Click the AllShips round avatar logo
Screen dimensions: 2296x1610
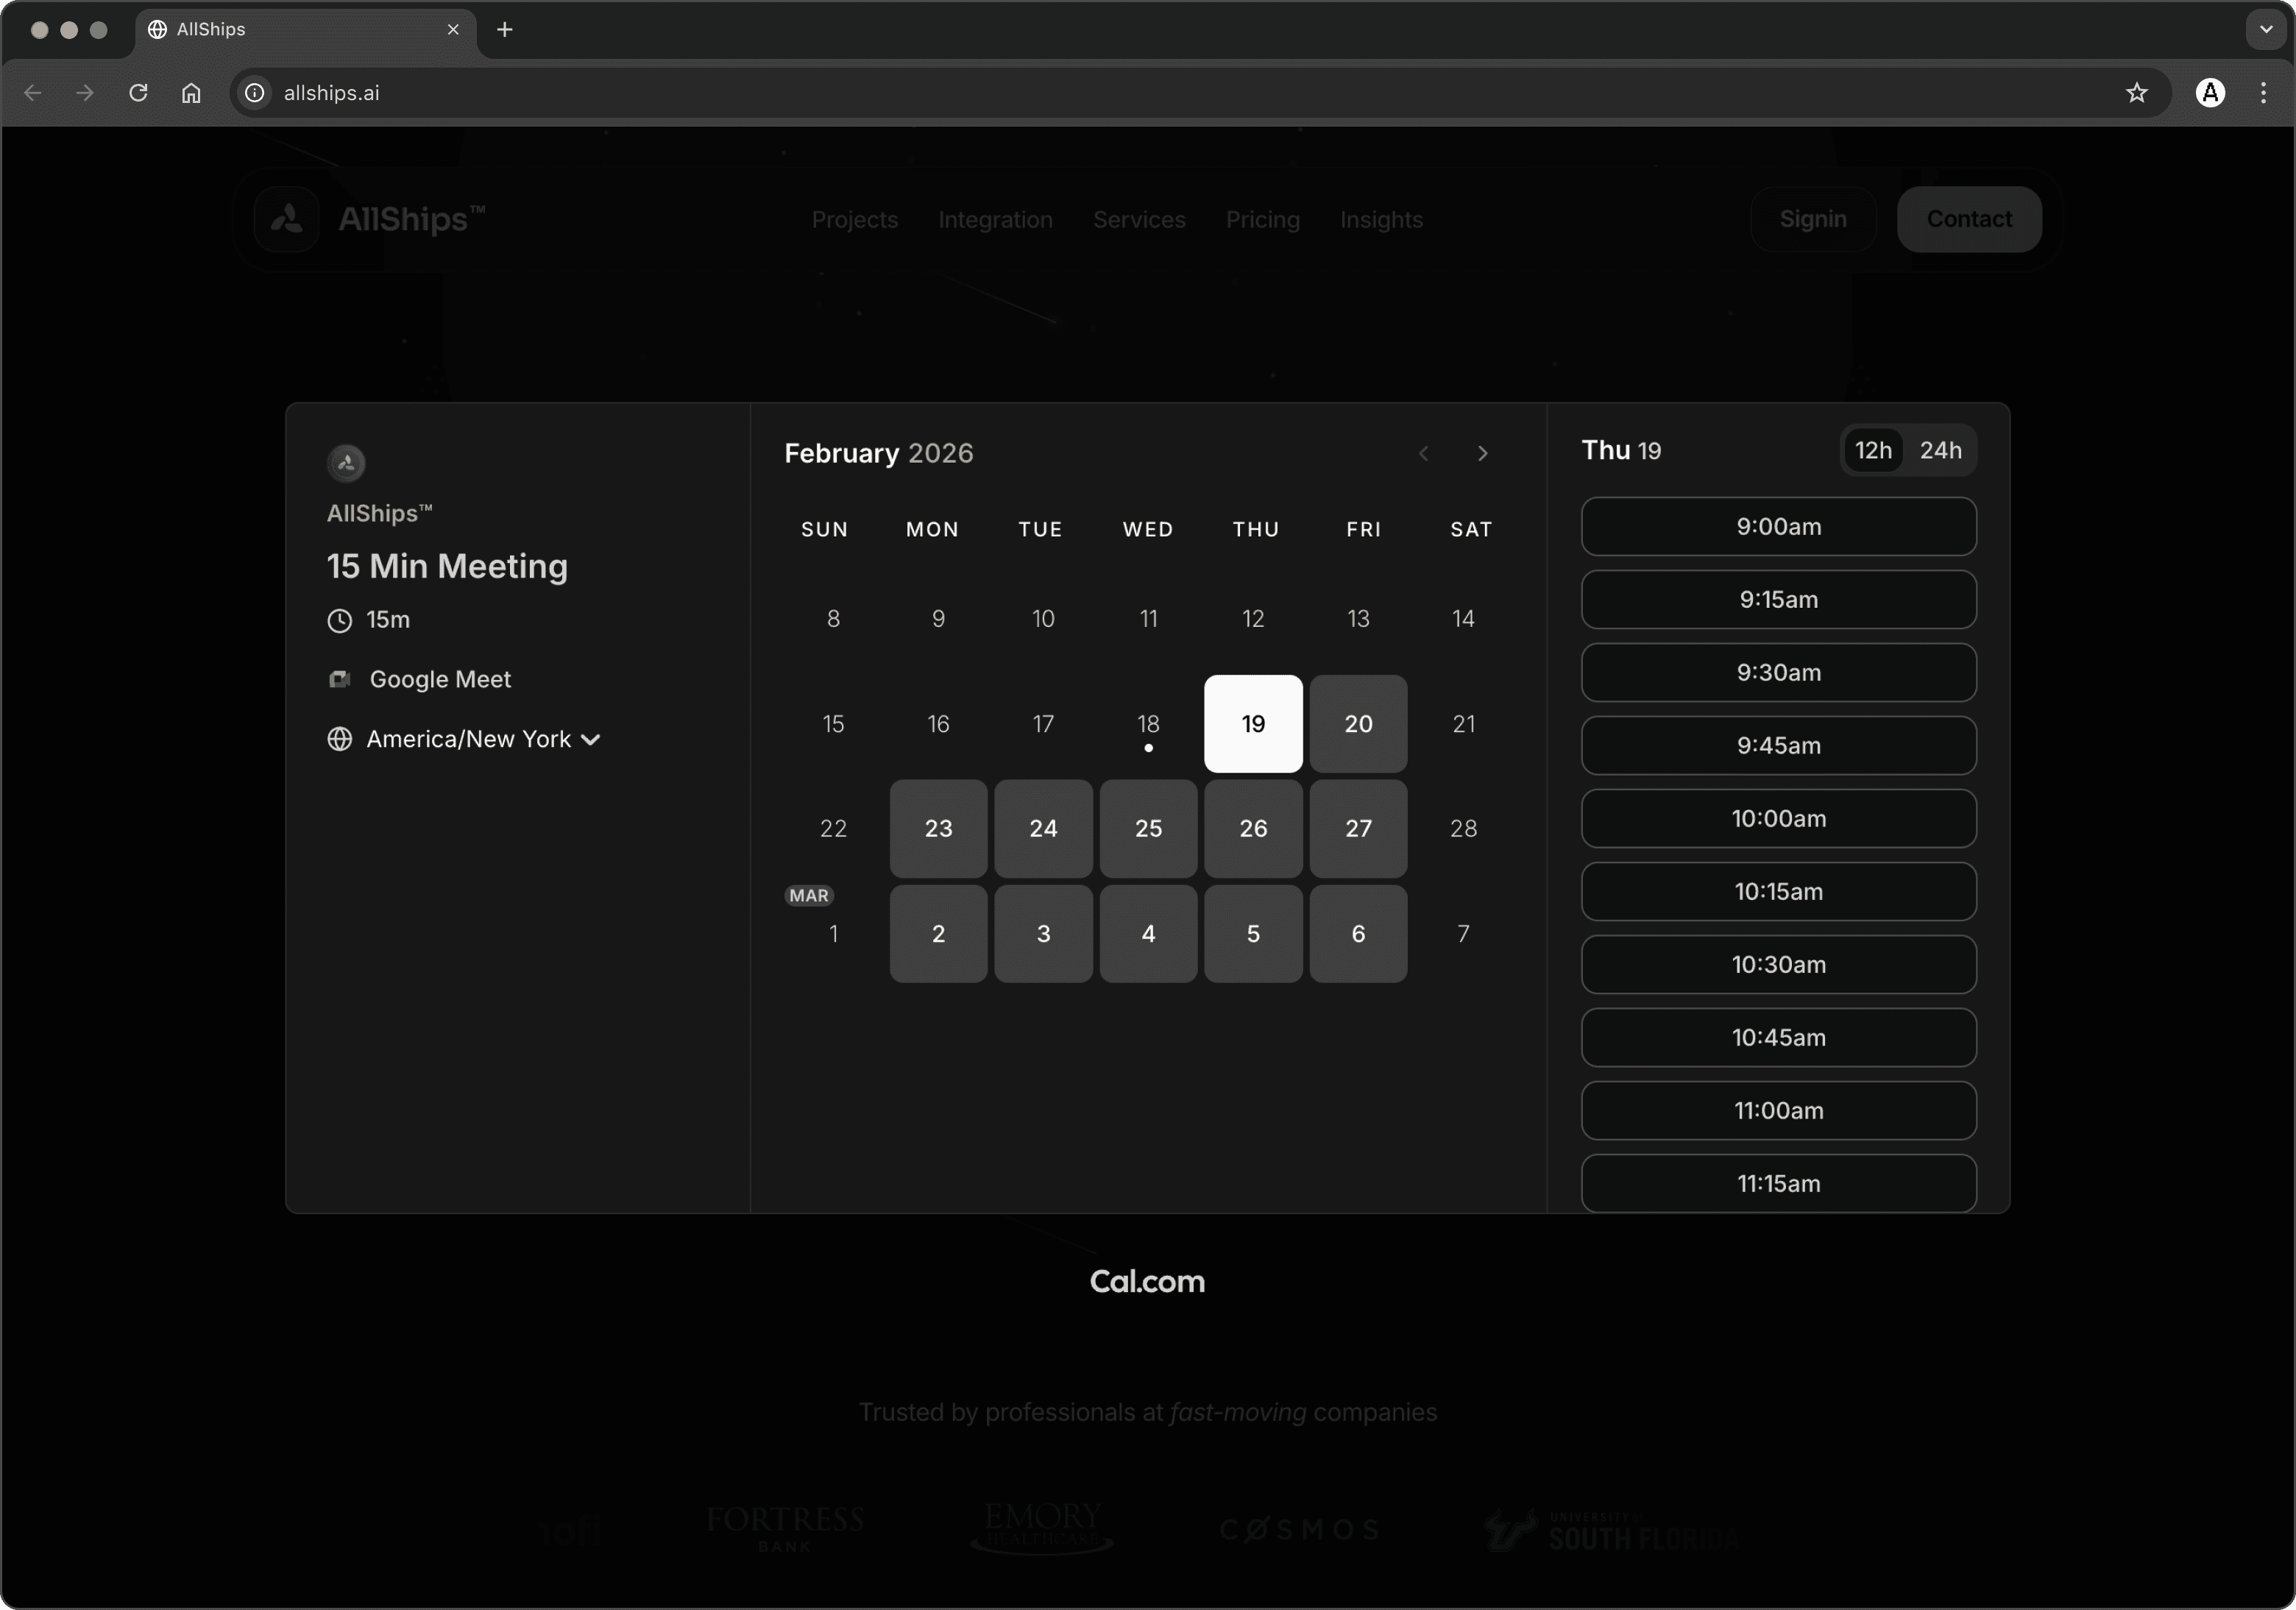tap(346, 462)
